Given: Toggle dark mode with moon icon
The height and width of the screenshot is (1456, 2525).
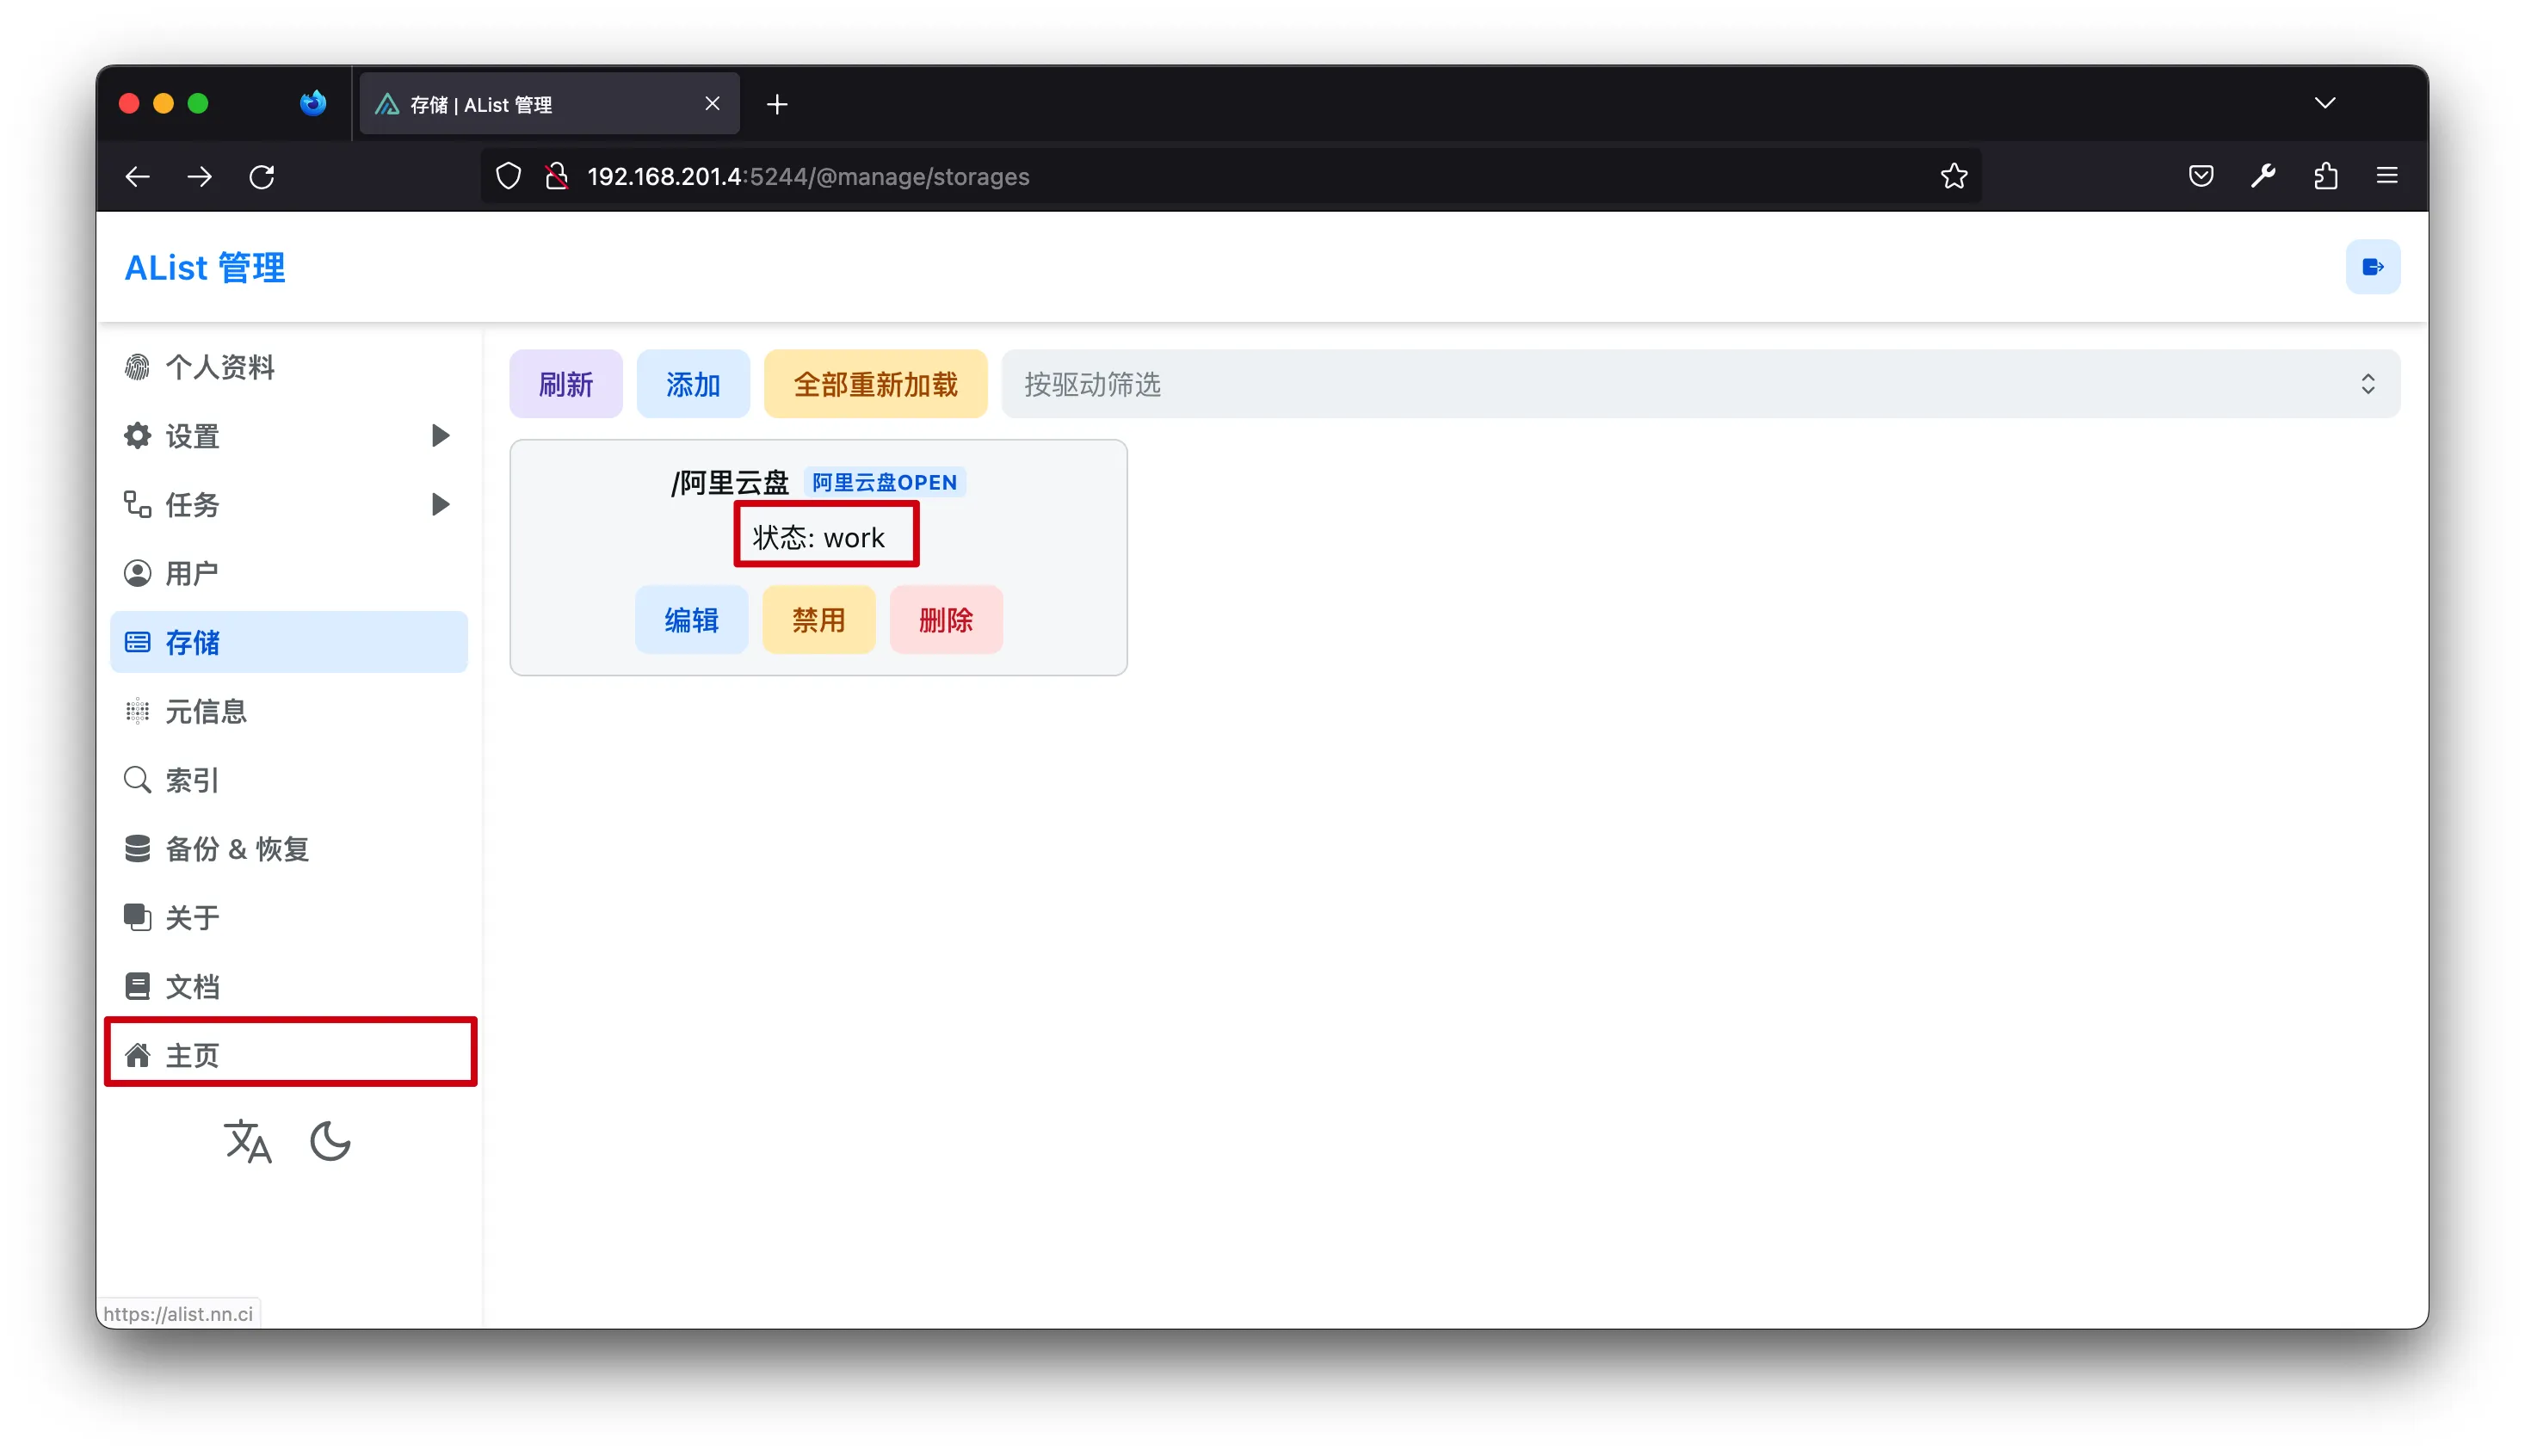Looking at the screenshot, I should pos(330,1141).
